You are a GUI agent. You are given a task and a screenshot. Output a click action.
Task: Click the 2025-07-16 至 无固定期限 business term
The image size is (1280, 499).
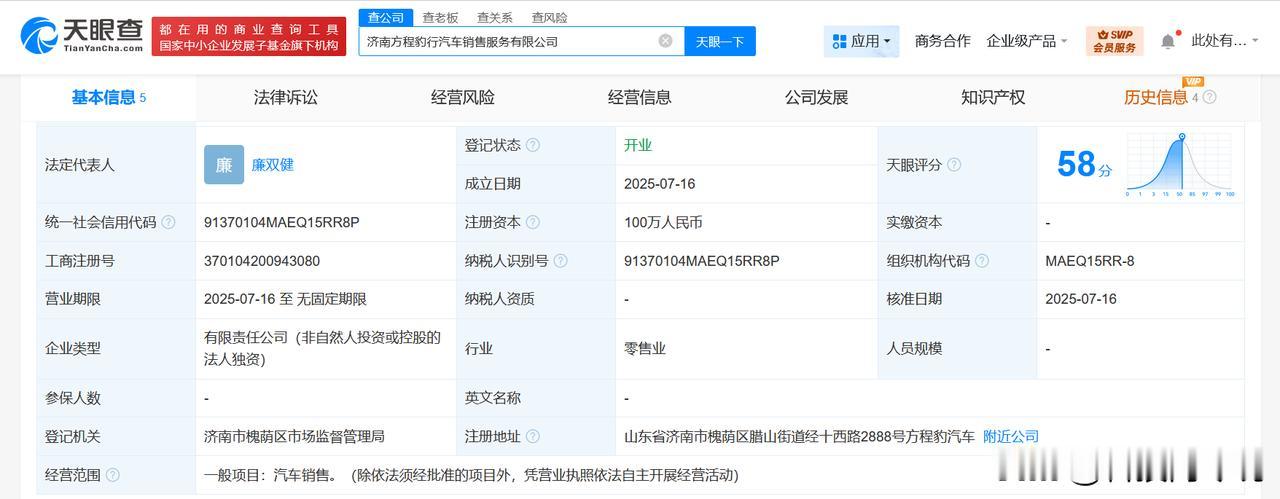285,299
